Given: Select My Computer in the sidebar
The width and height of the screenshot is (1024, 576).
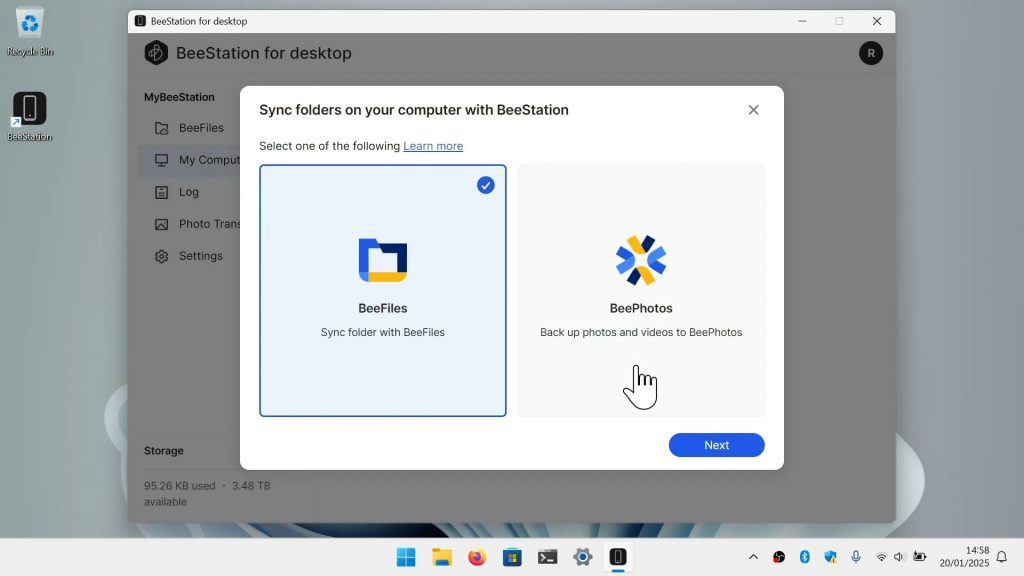Looking at the screenshot, I should [189, 160].
